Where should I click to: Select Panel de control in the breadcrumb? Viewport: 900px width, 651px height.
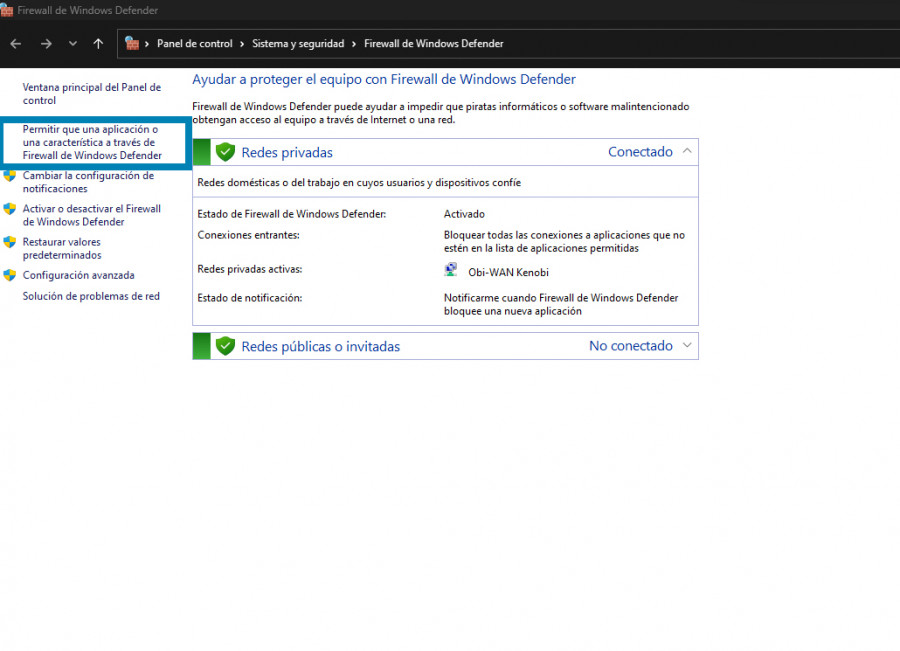tap(194, 44)
